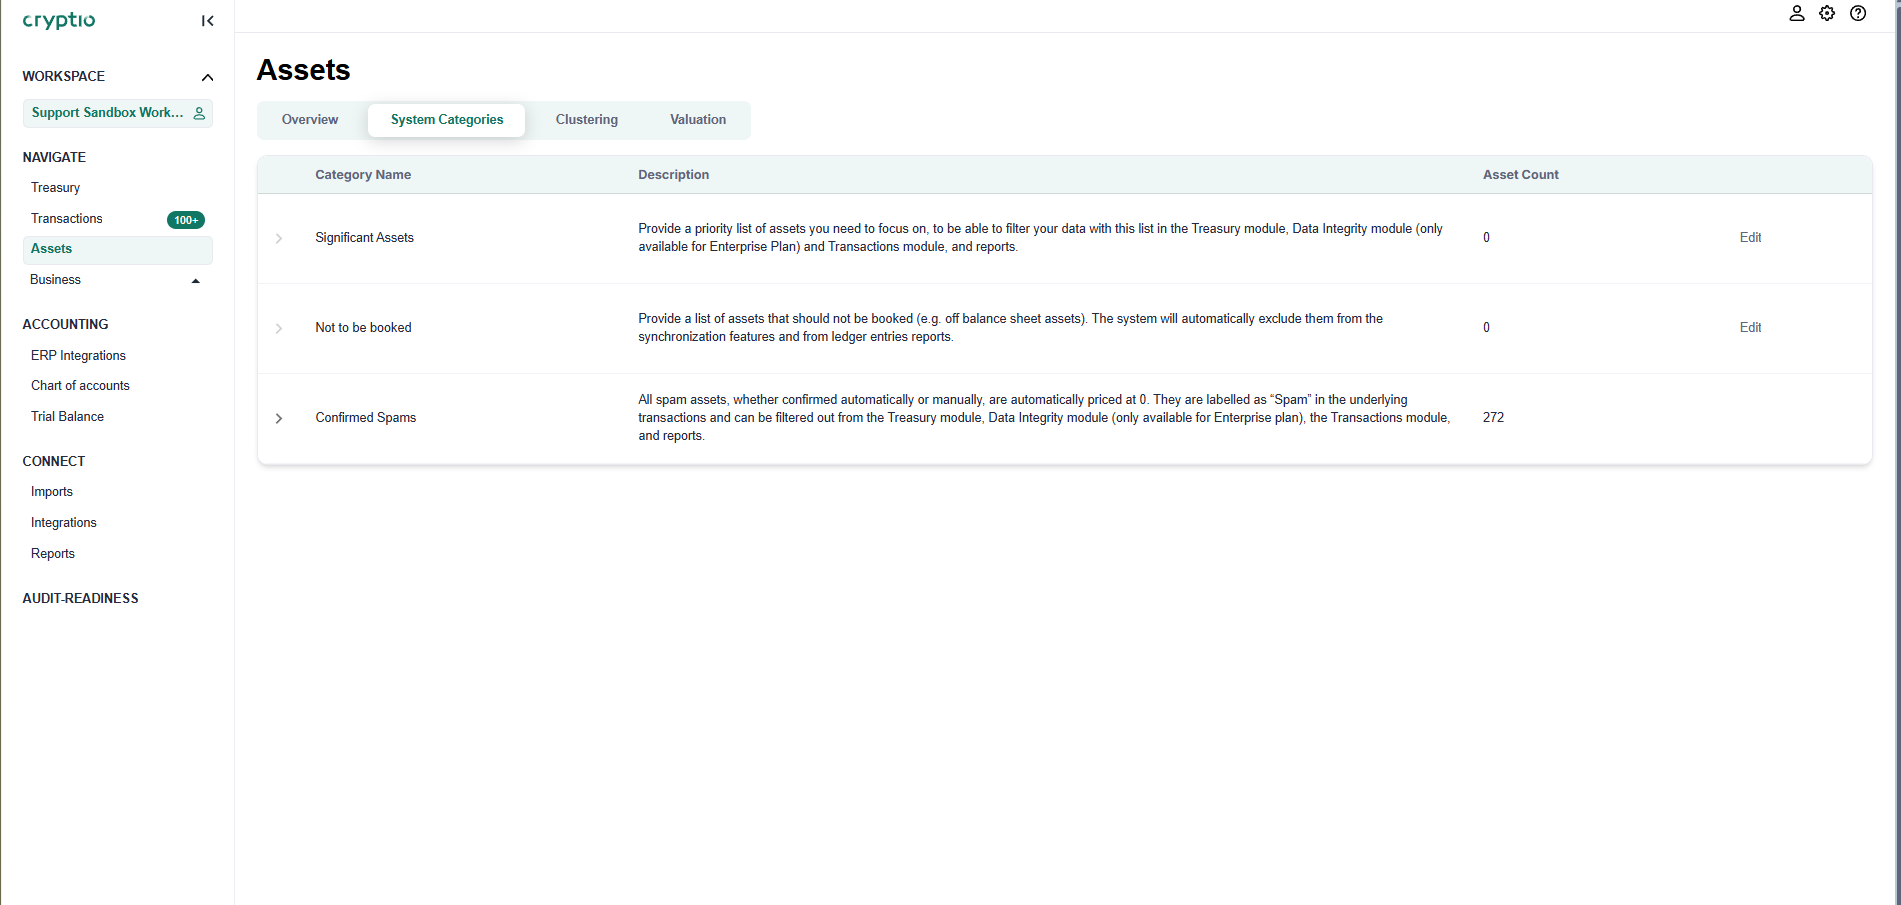This screenshot has width=1901, height=905.
Task: Open the Valuation tab
Action: (x=697, y=120)
